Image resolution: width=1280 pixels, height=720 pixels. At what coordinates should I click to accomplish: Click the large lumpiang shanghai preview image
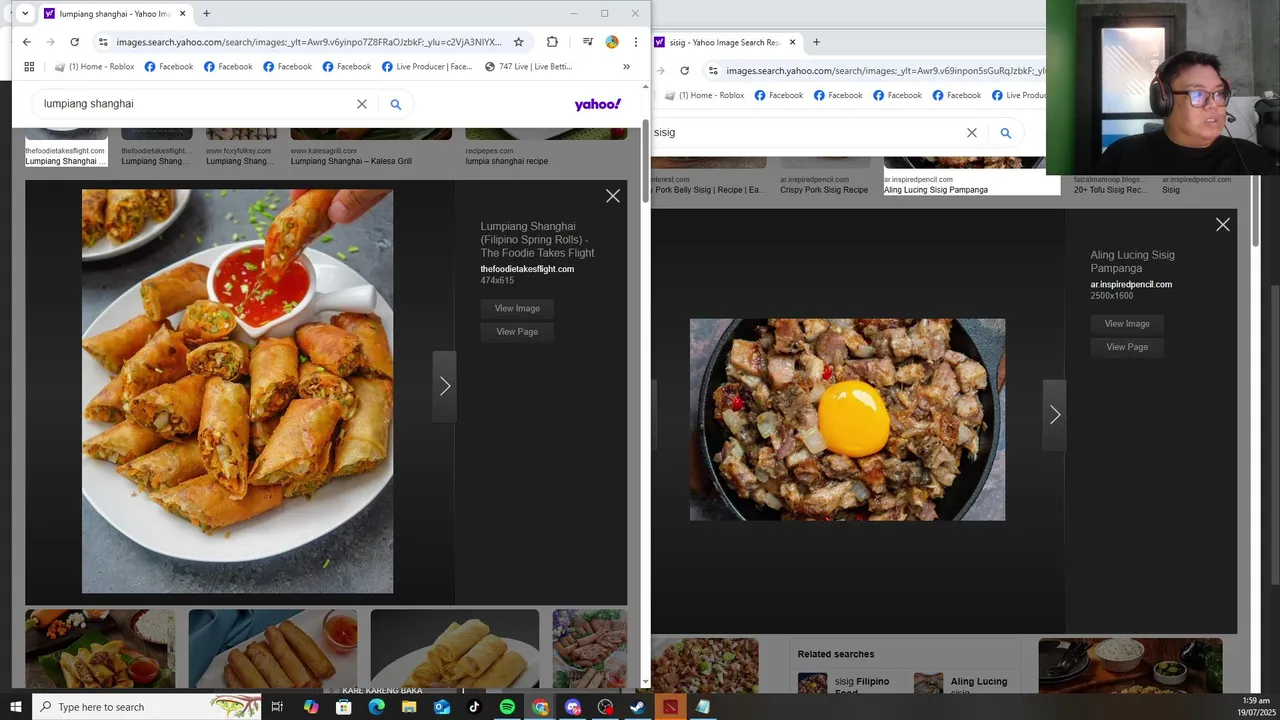click(237, 392)
